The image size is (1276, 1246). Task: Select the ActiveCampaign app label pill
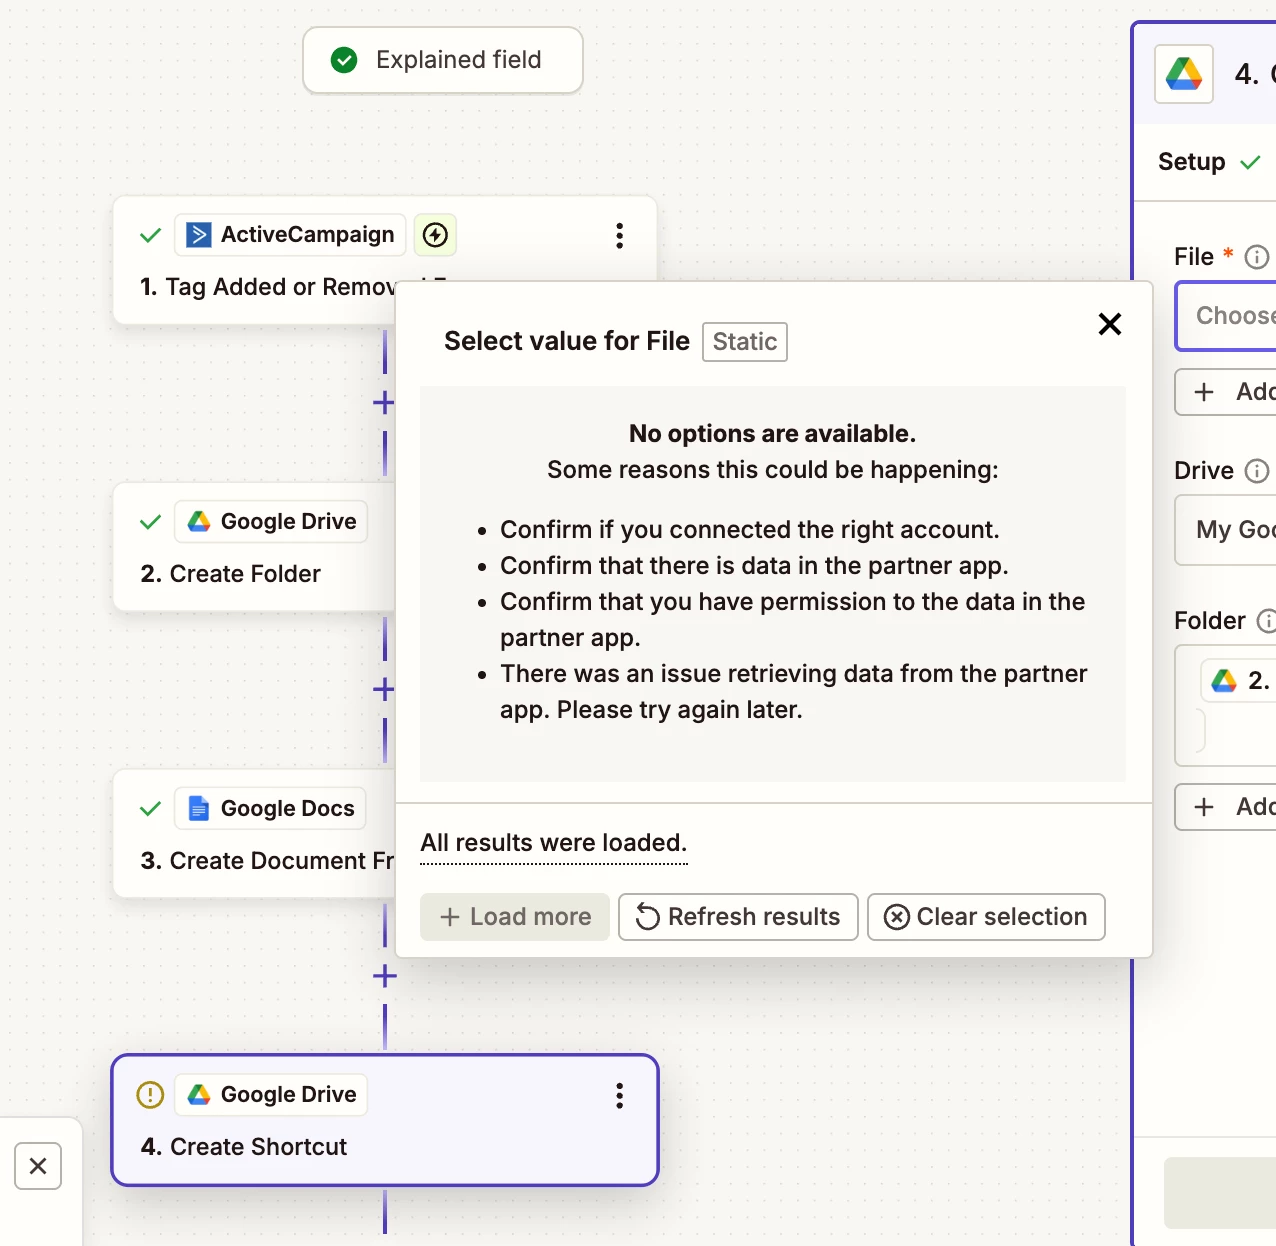pyautogui.click(x=290, y=235)
